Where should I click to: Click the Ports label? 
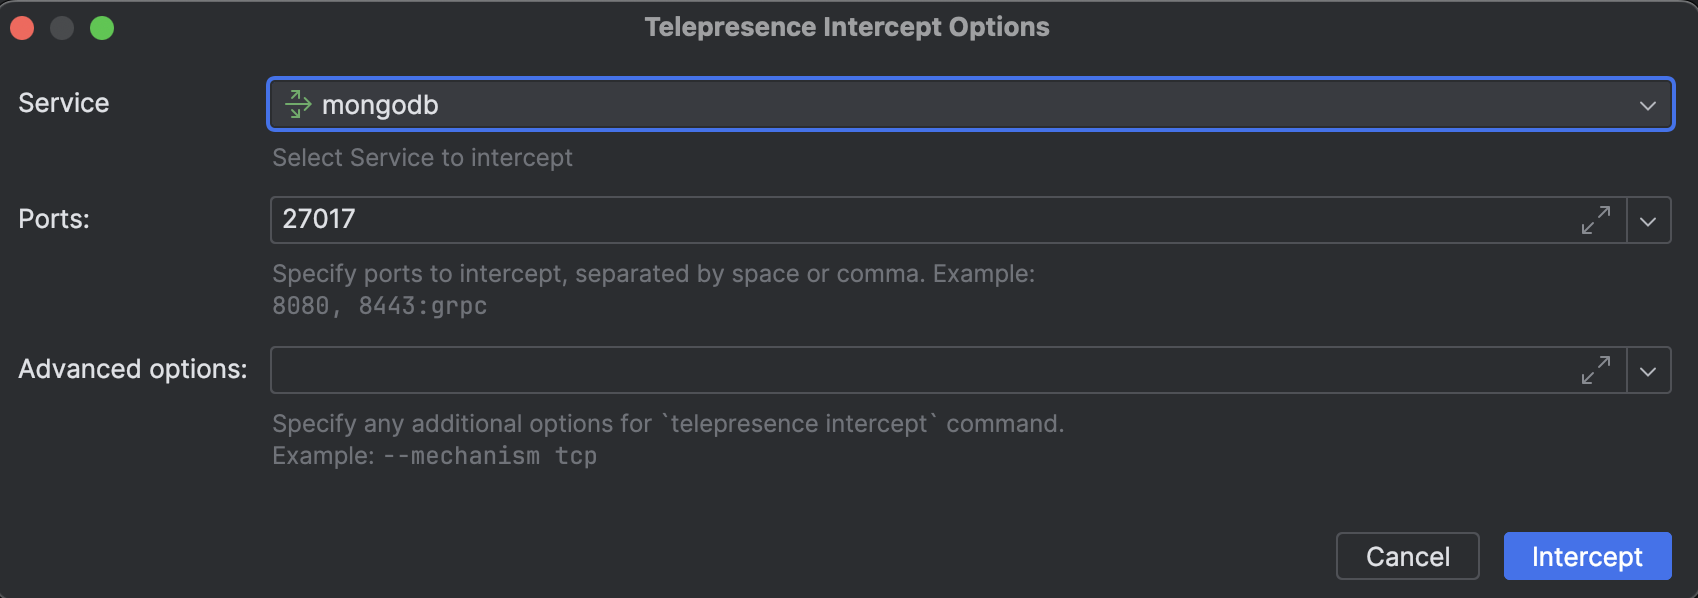tap(53, 218)
